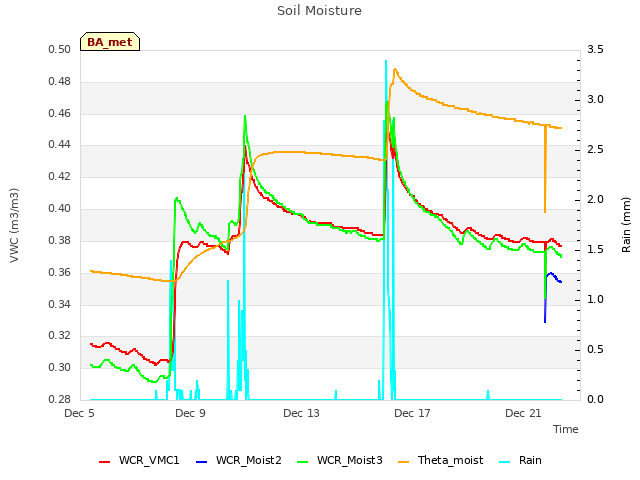
Task: Click the green WCR_Moist3 peak near Dec 11
Action: point(245,117)
